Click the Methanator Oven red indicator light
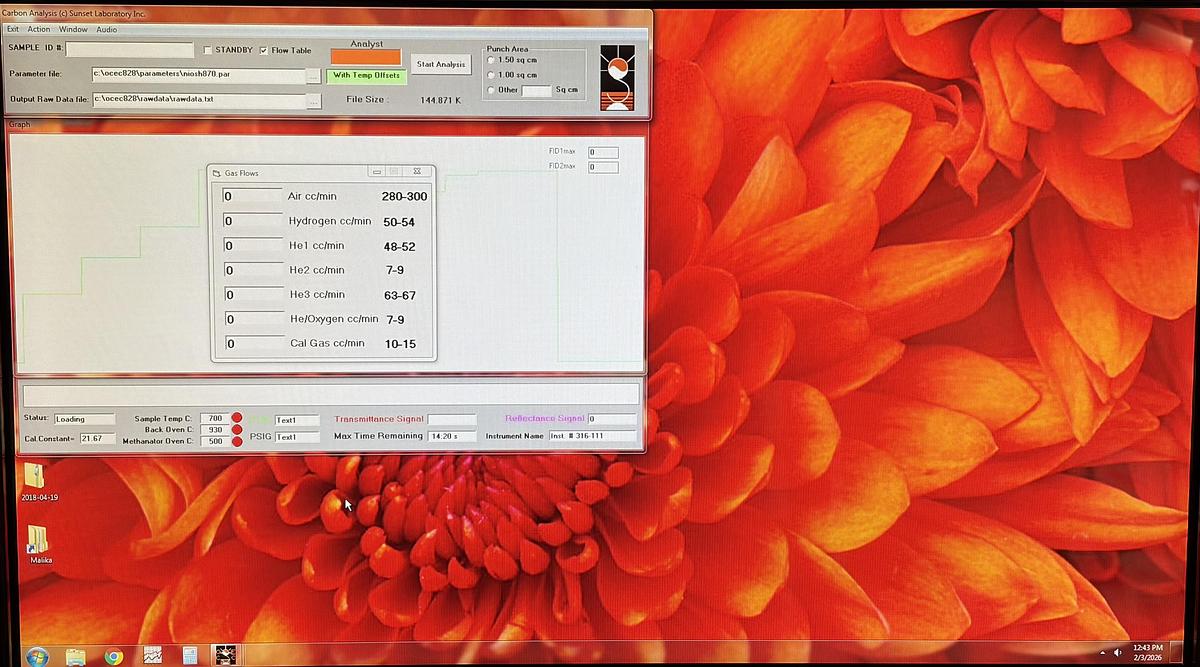The width and height of the screenshot is (1200, 667). click(x=237, y=441)
